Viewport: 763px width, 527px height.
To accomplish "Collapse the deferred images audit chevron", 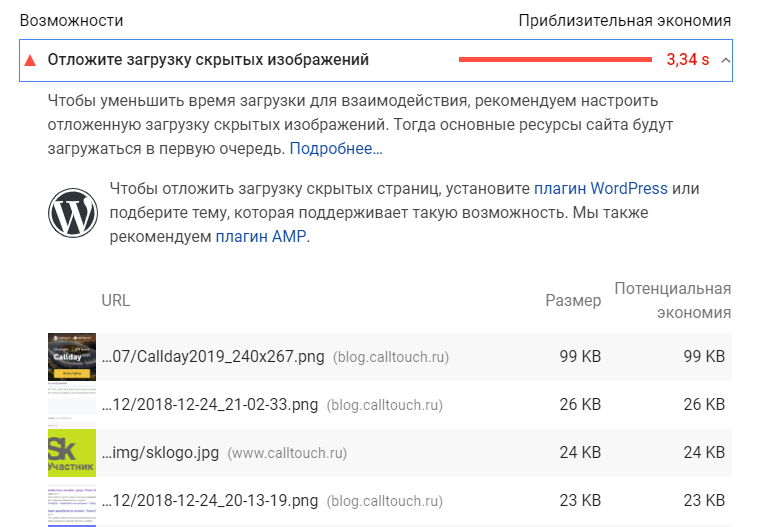I will [726, 60].
